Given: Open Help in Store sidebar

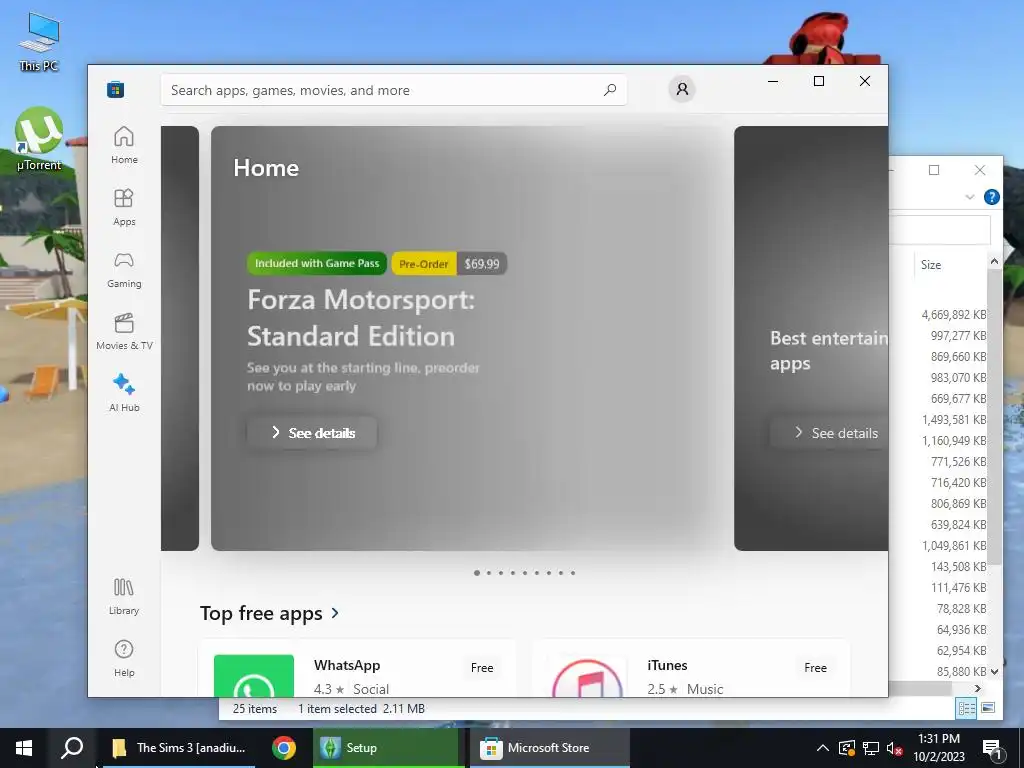Looking at the screenshot, I should (124, 658).
